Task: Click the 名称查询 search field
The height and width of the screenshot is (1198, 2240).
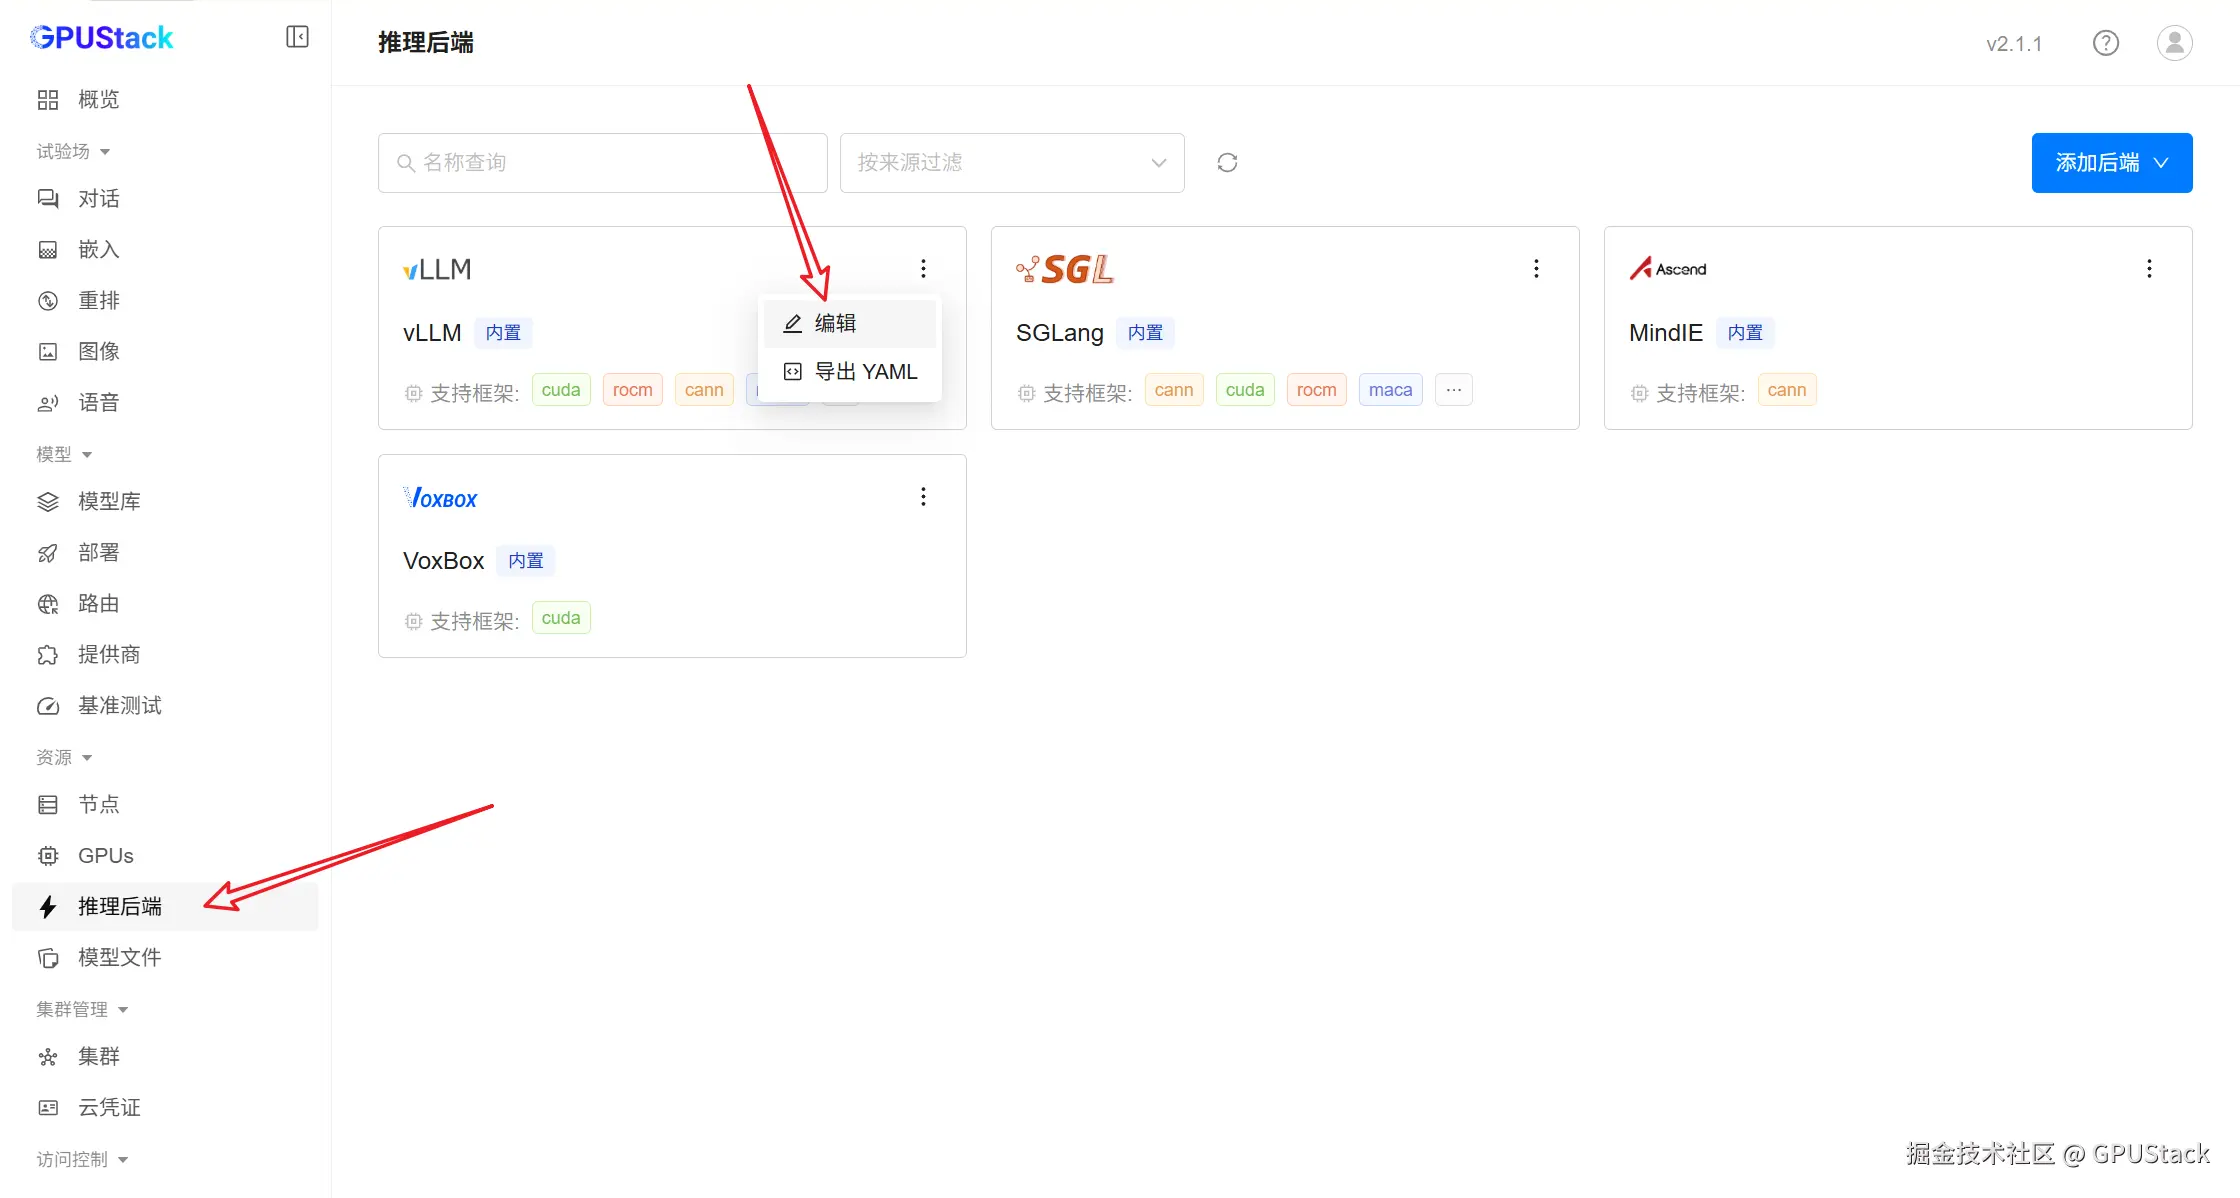Action: coord(602,163)
